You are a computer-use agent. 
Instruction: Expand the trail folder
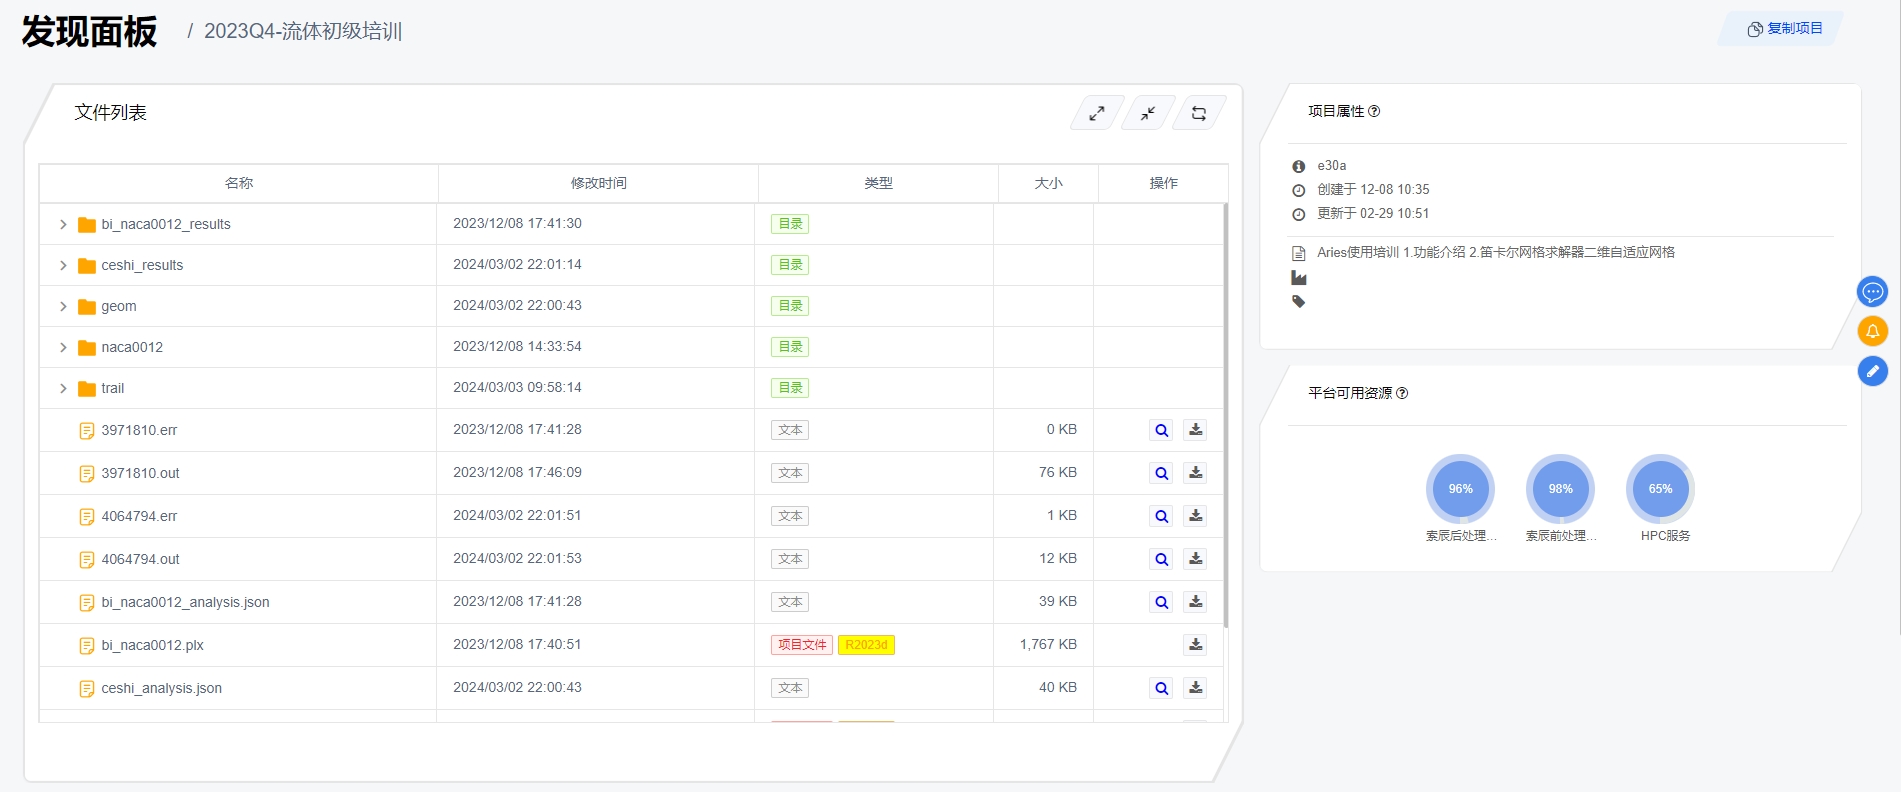click(x=63, y=388)
